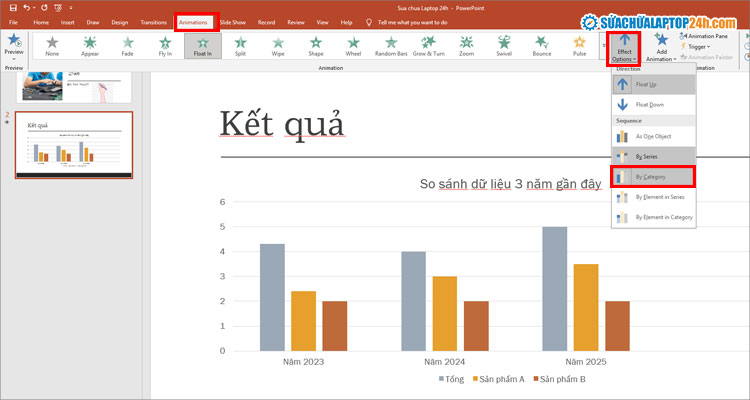The height and width of the screenshot is (400, 750).
Task: Open the Design tab
Action: pyautogui.click(x=120, y=22)
